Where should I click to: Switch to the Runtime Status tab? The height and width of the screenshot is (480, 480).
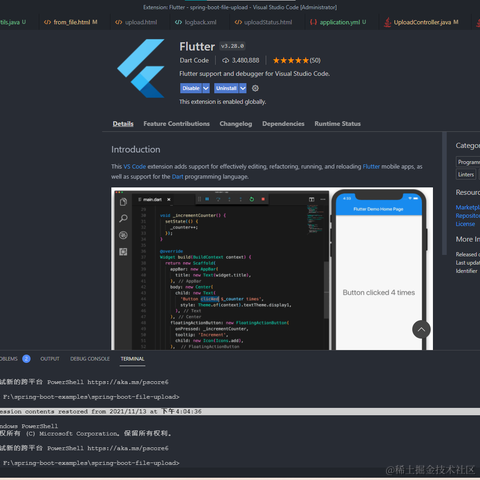coord(337,124)
